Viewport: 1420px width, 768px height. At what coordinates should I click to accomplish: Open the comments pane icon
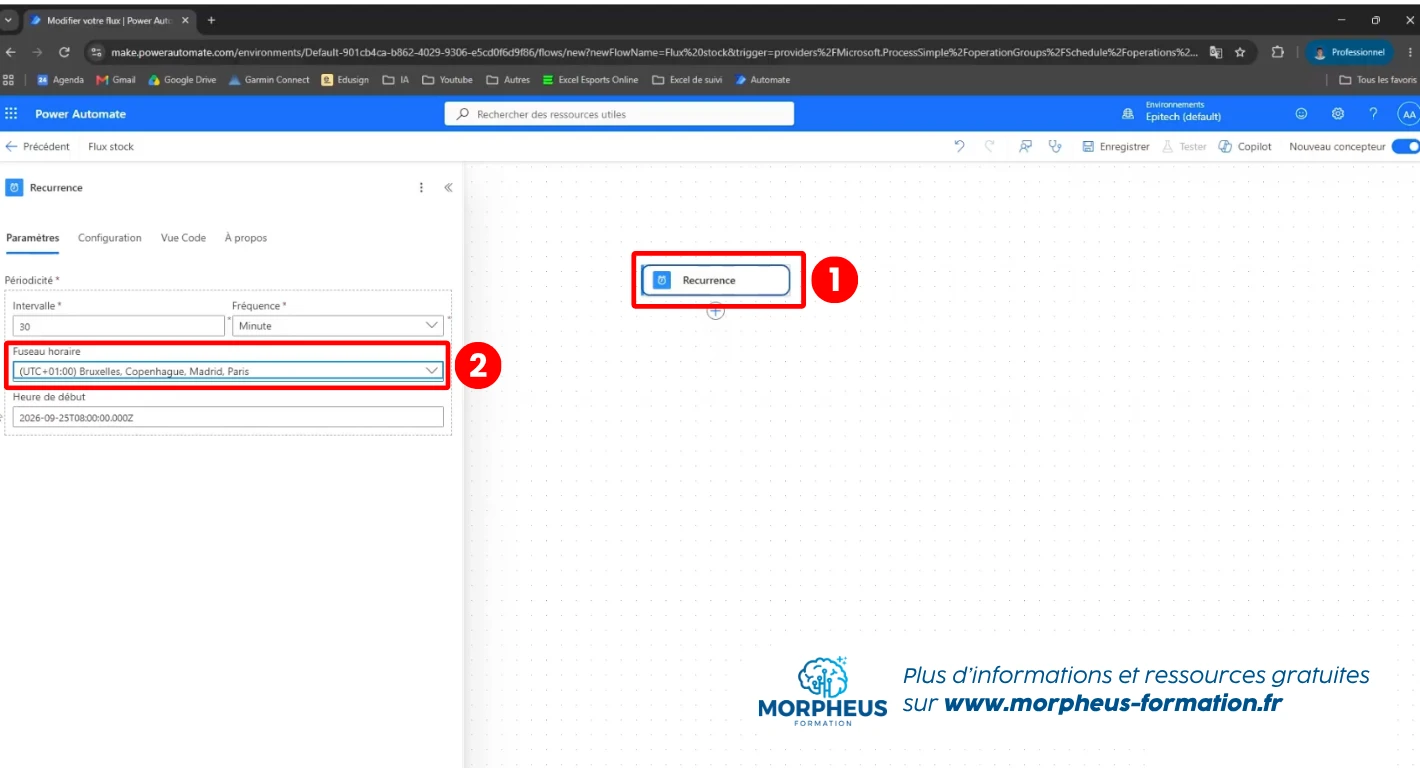pos(1025,146)
